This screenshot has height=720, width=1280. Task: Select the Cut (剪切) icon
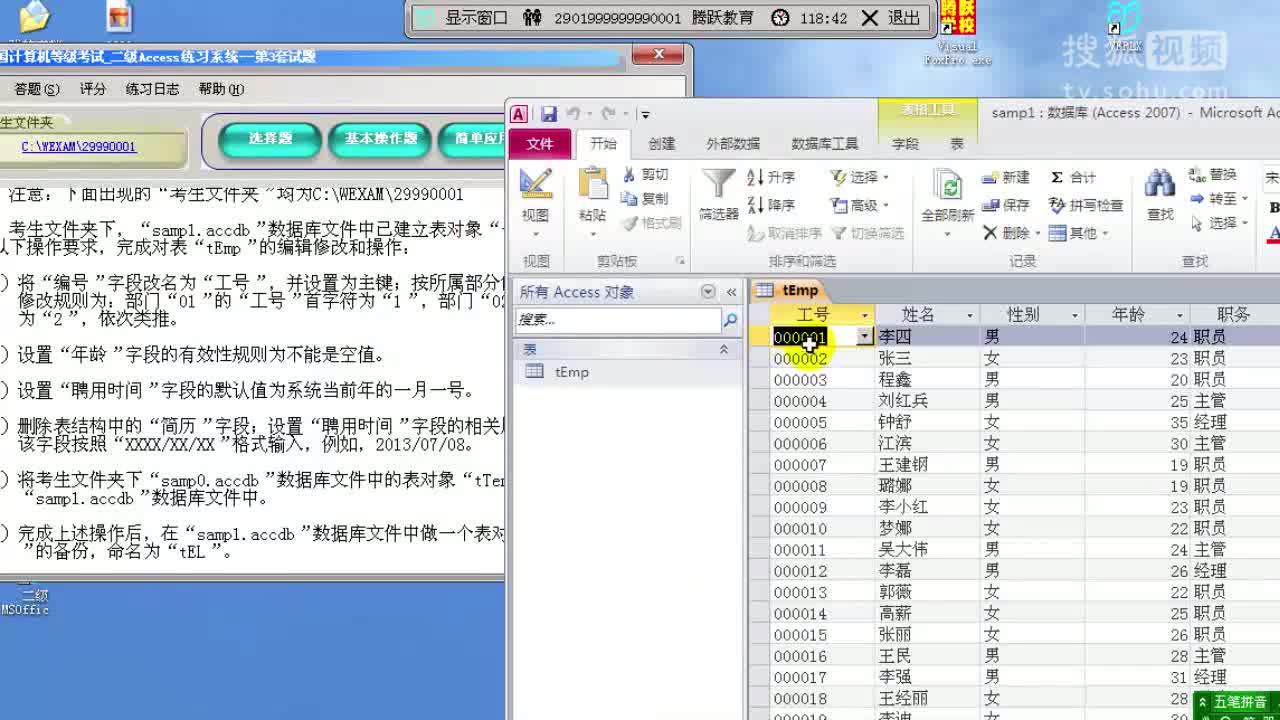click(x=640, y=173)
